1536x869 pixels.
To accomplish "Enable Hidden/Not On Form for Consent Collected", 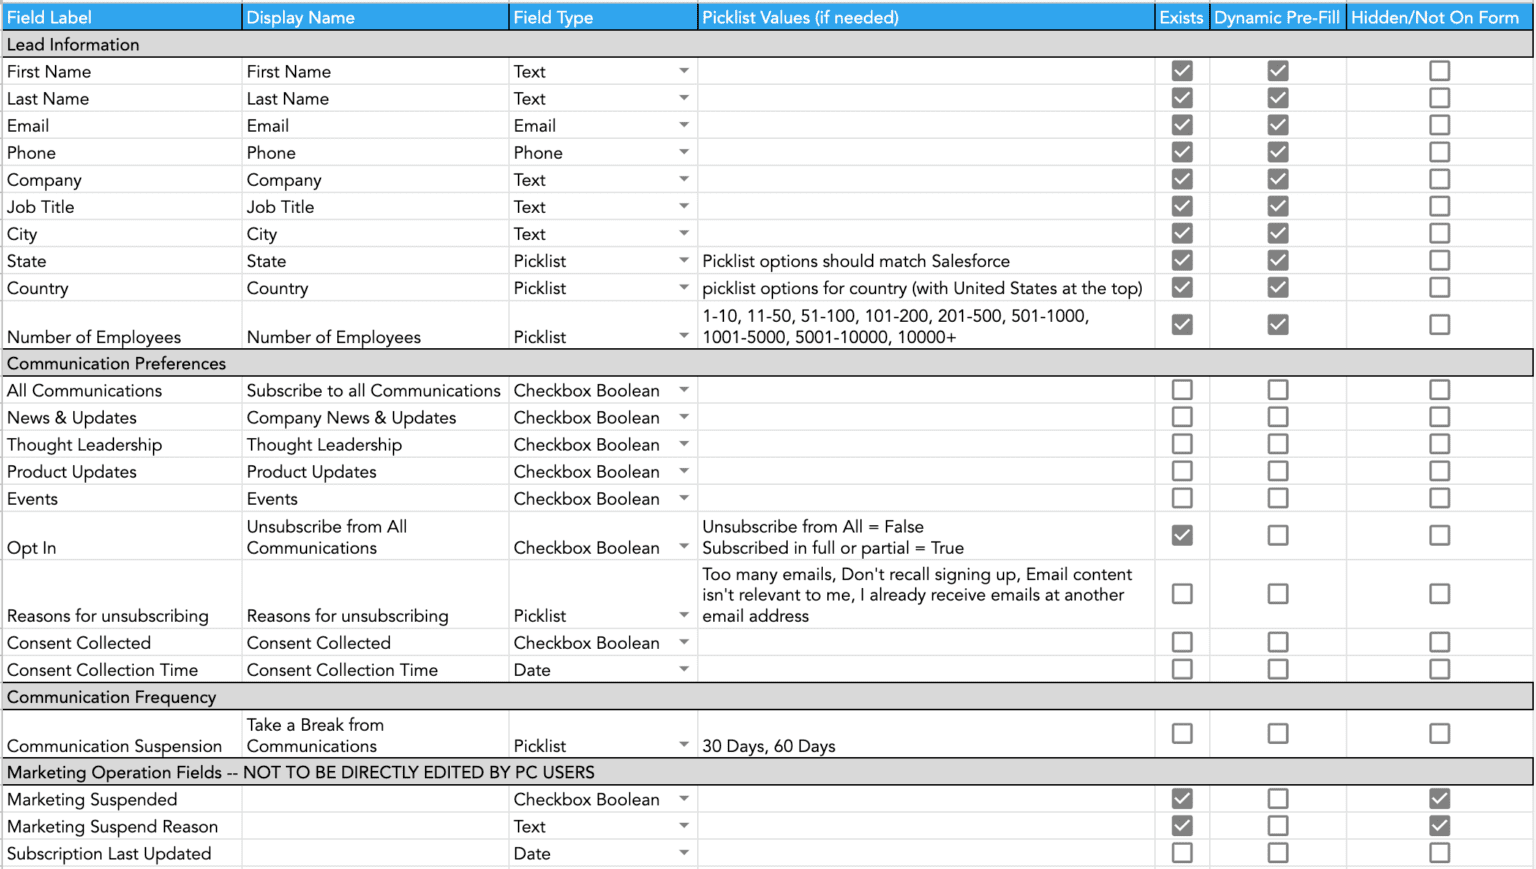I will tap(1439, 642).
